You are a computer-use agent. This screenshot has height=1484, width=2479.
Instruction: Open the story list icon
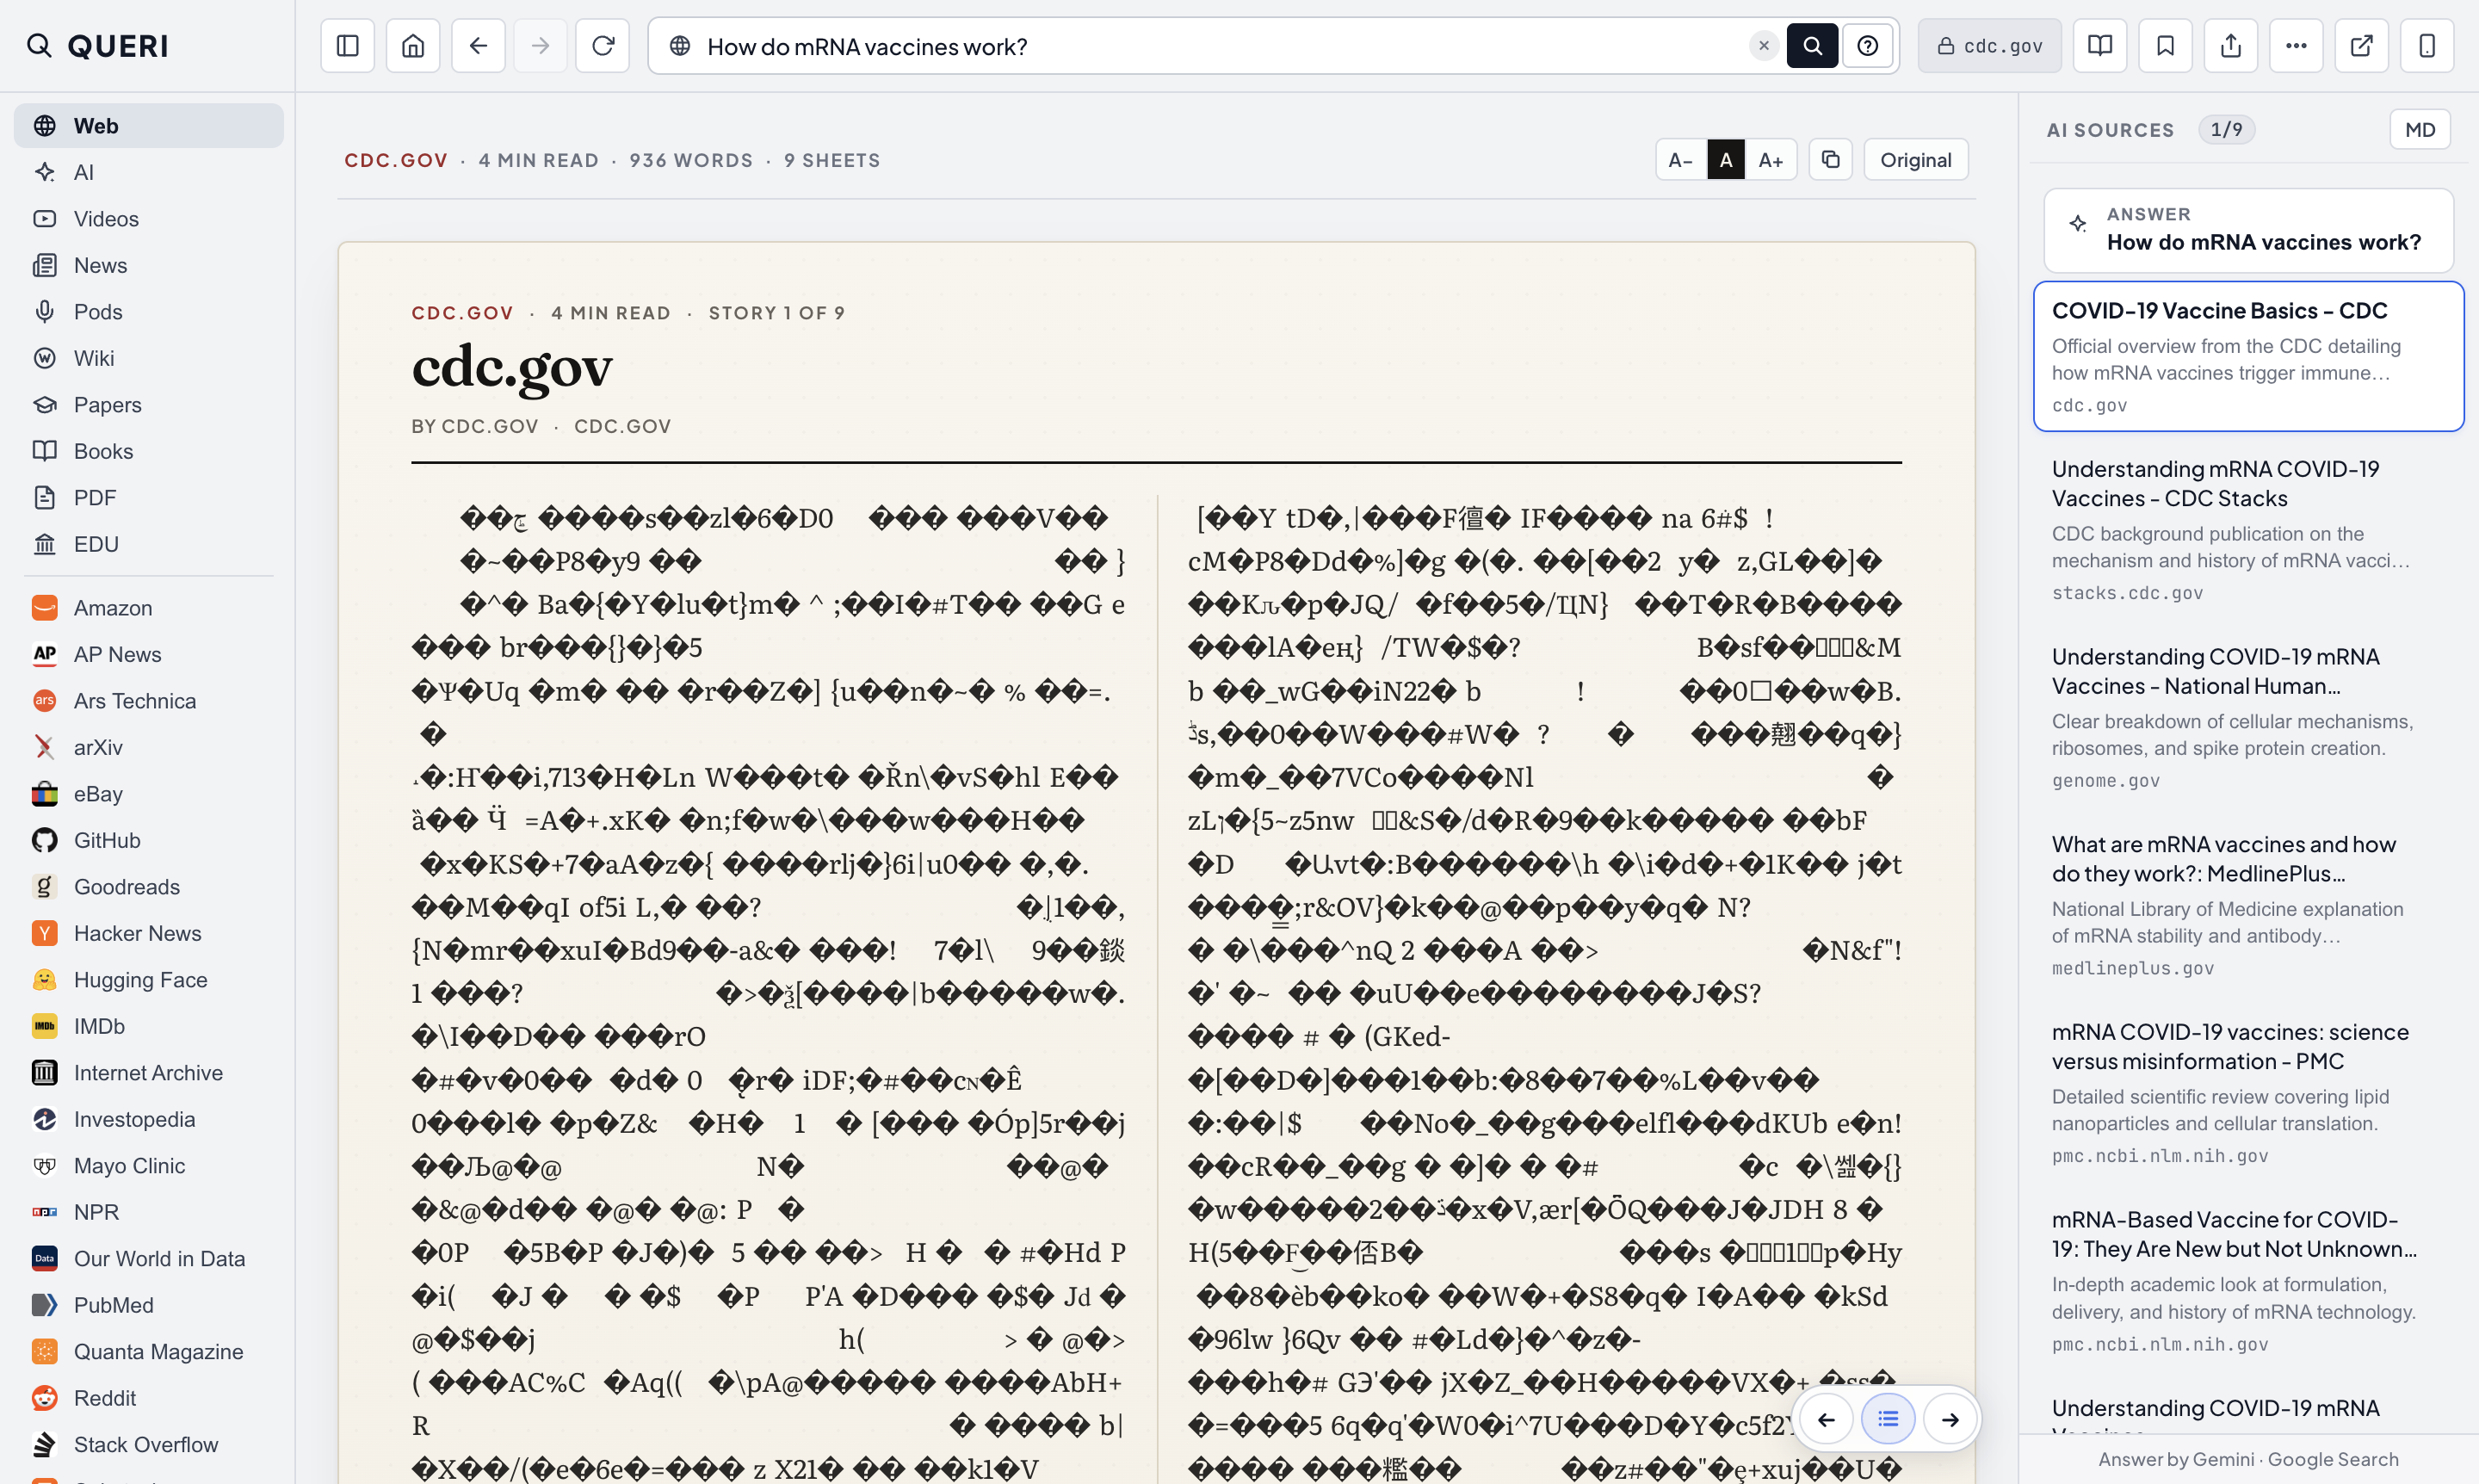point(1888,1419)
